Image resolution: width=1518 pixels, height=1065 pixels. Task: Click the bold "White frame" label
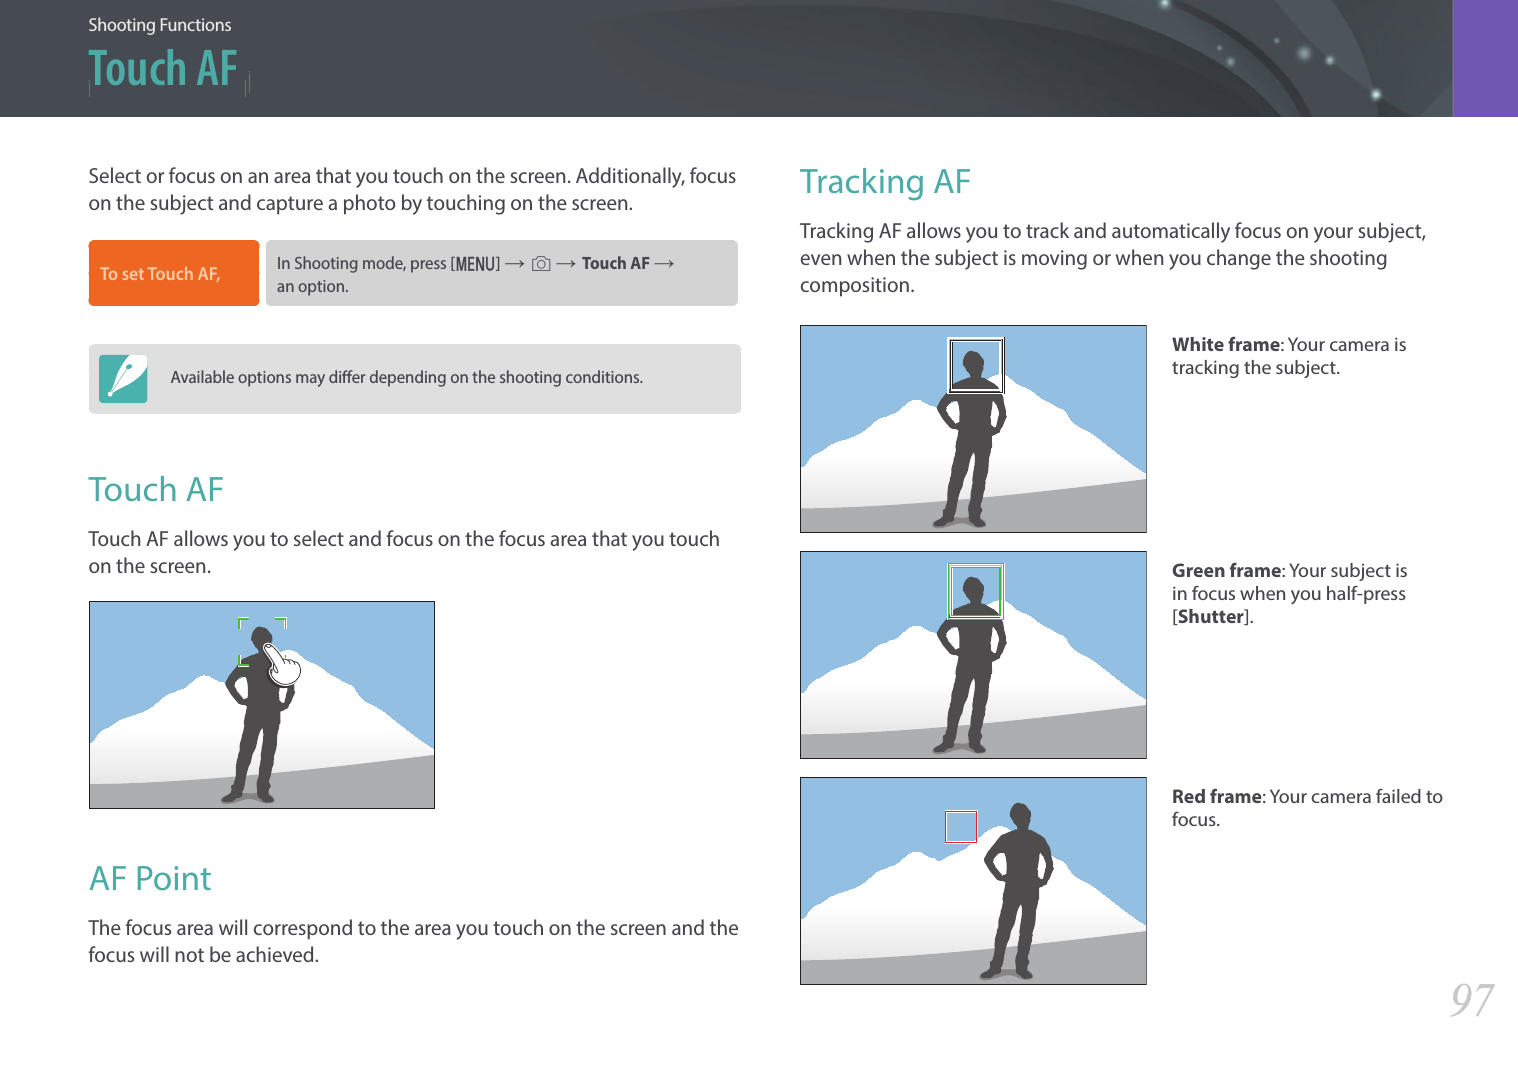(x=1226, y=345)
